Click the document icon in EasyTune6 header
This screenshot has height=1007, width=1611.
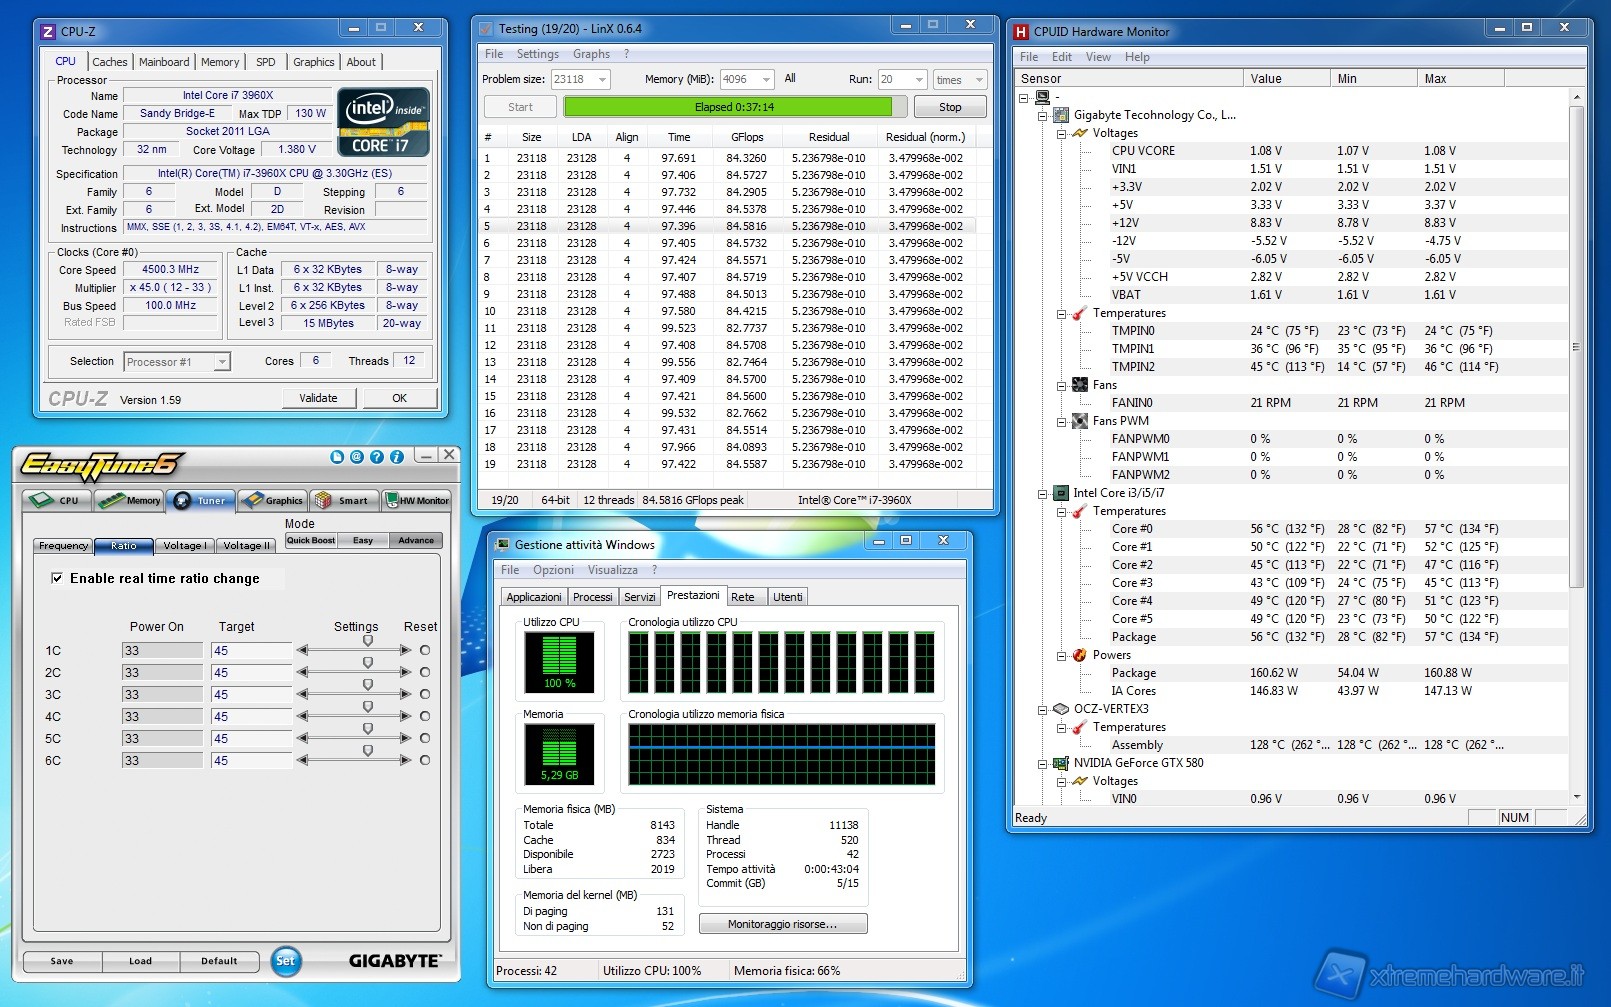pos(336,457)
